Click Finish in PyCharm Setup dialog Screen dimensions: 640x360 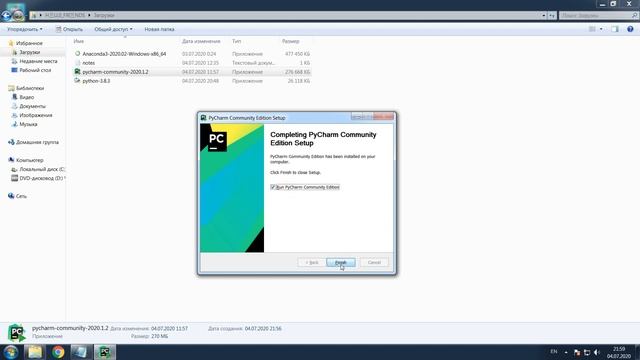(341, 262)
